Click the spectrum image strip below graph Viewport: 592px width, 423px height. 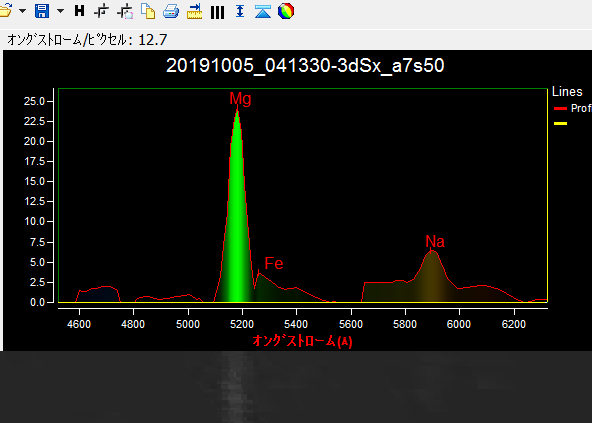click(296, 387)
